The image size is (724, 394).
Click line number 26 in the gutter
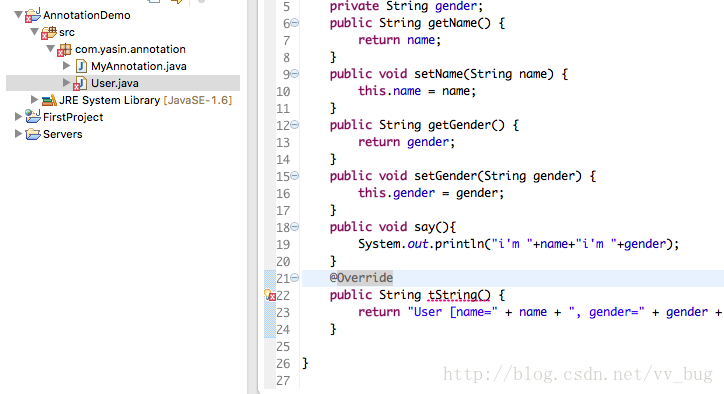283,364
